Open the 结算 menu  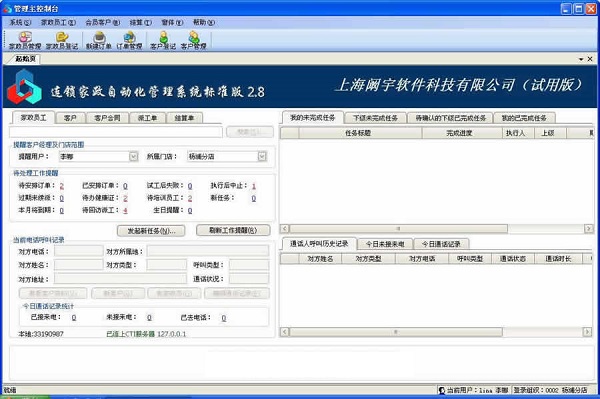coord(140,23)
